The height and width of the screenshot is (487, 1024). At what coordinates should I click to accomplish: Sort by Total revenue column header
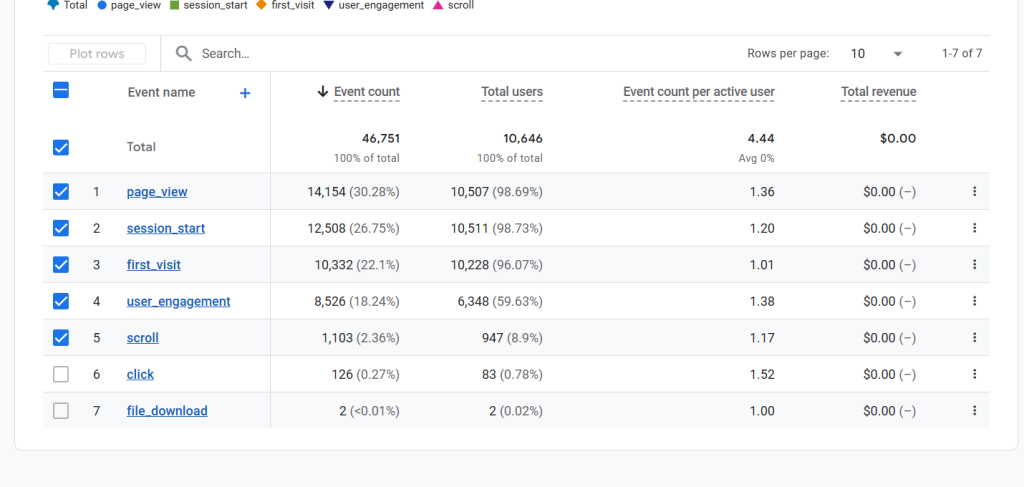[878, 92]
